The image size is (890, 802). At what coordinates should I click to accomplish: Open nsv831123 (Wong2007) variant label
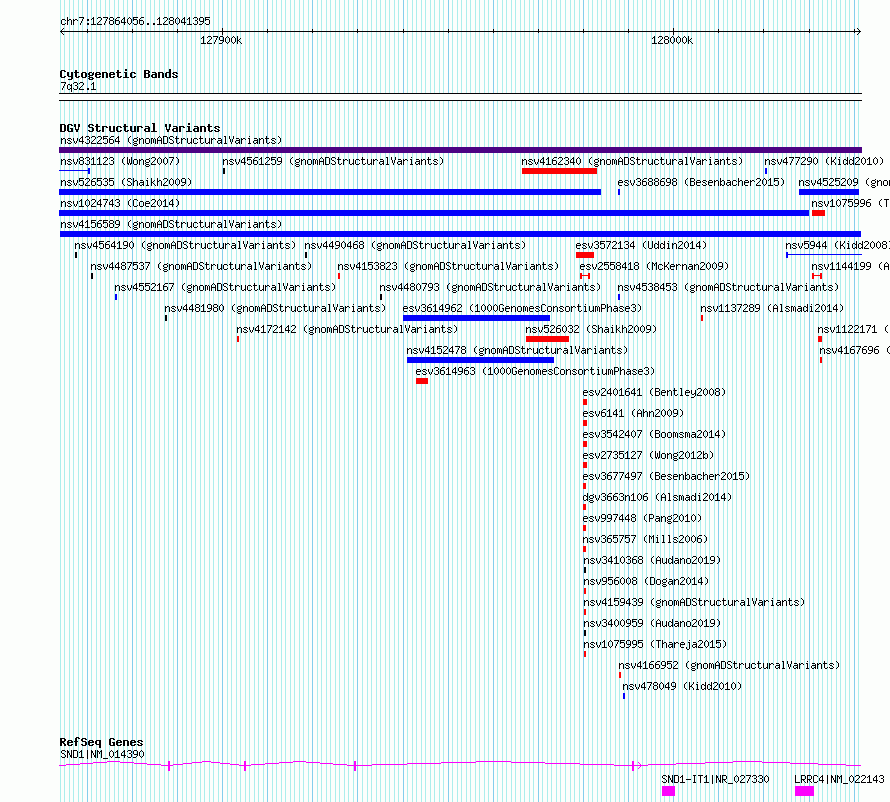(120, 161)
